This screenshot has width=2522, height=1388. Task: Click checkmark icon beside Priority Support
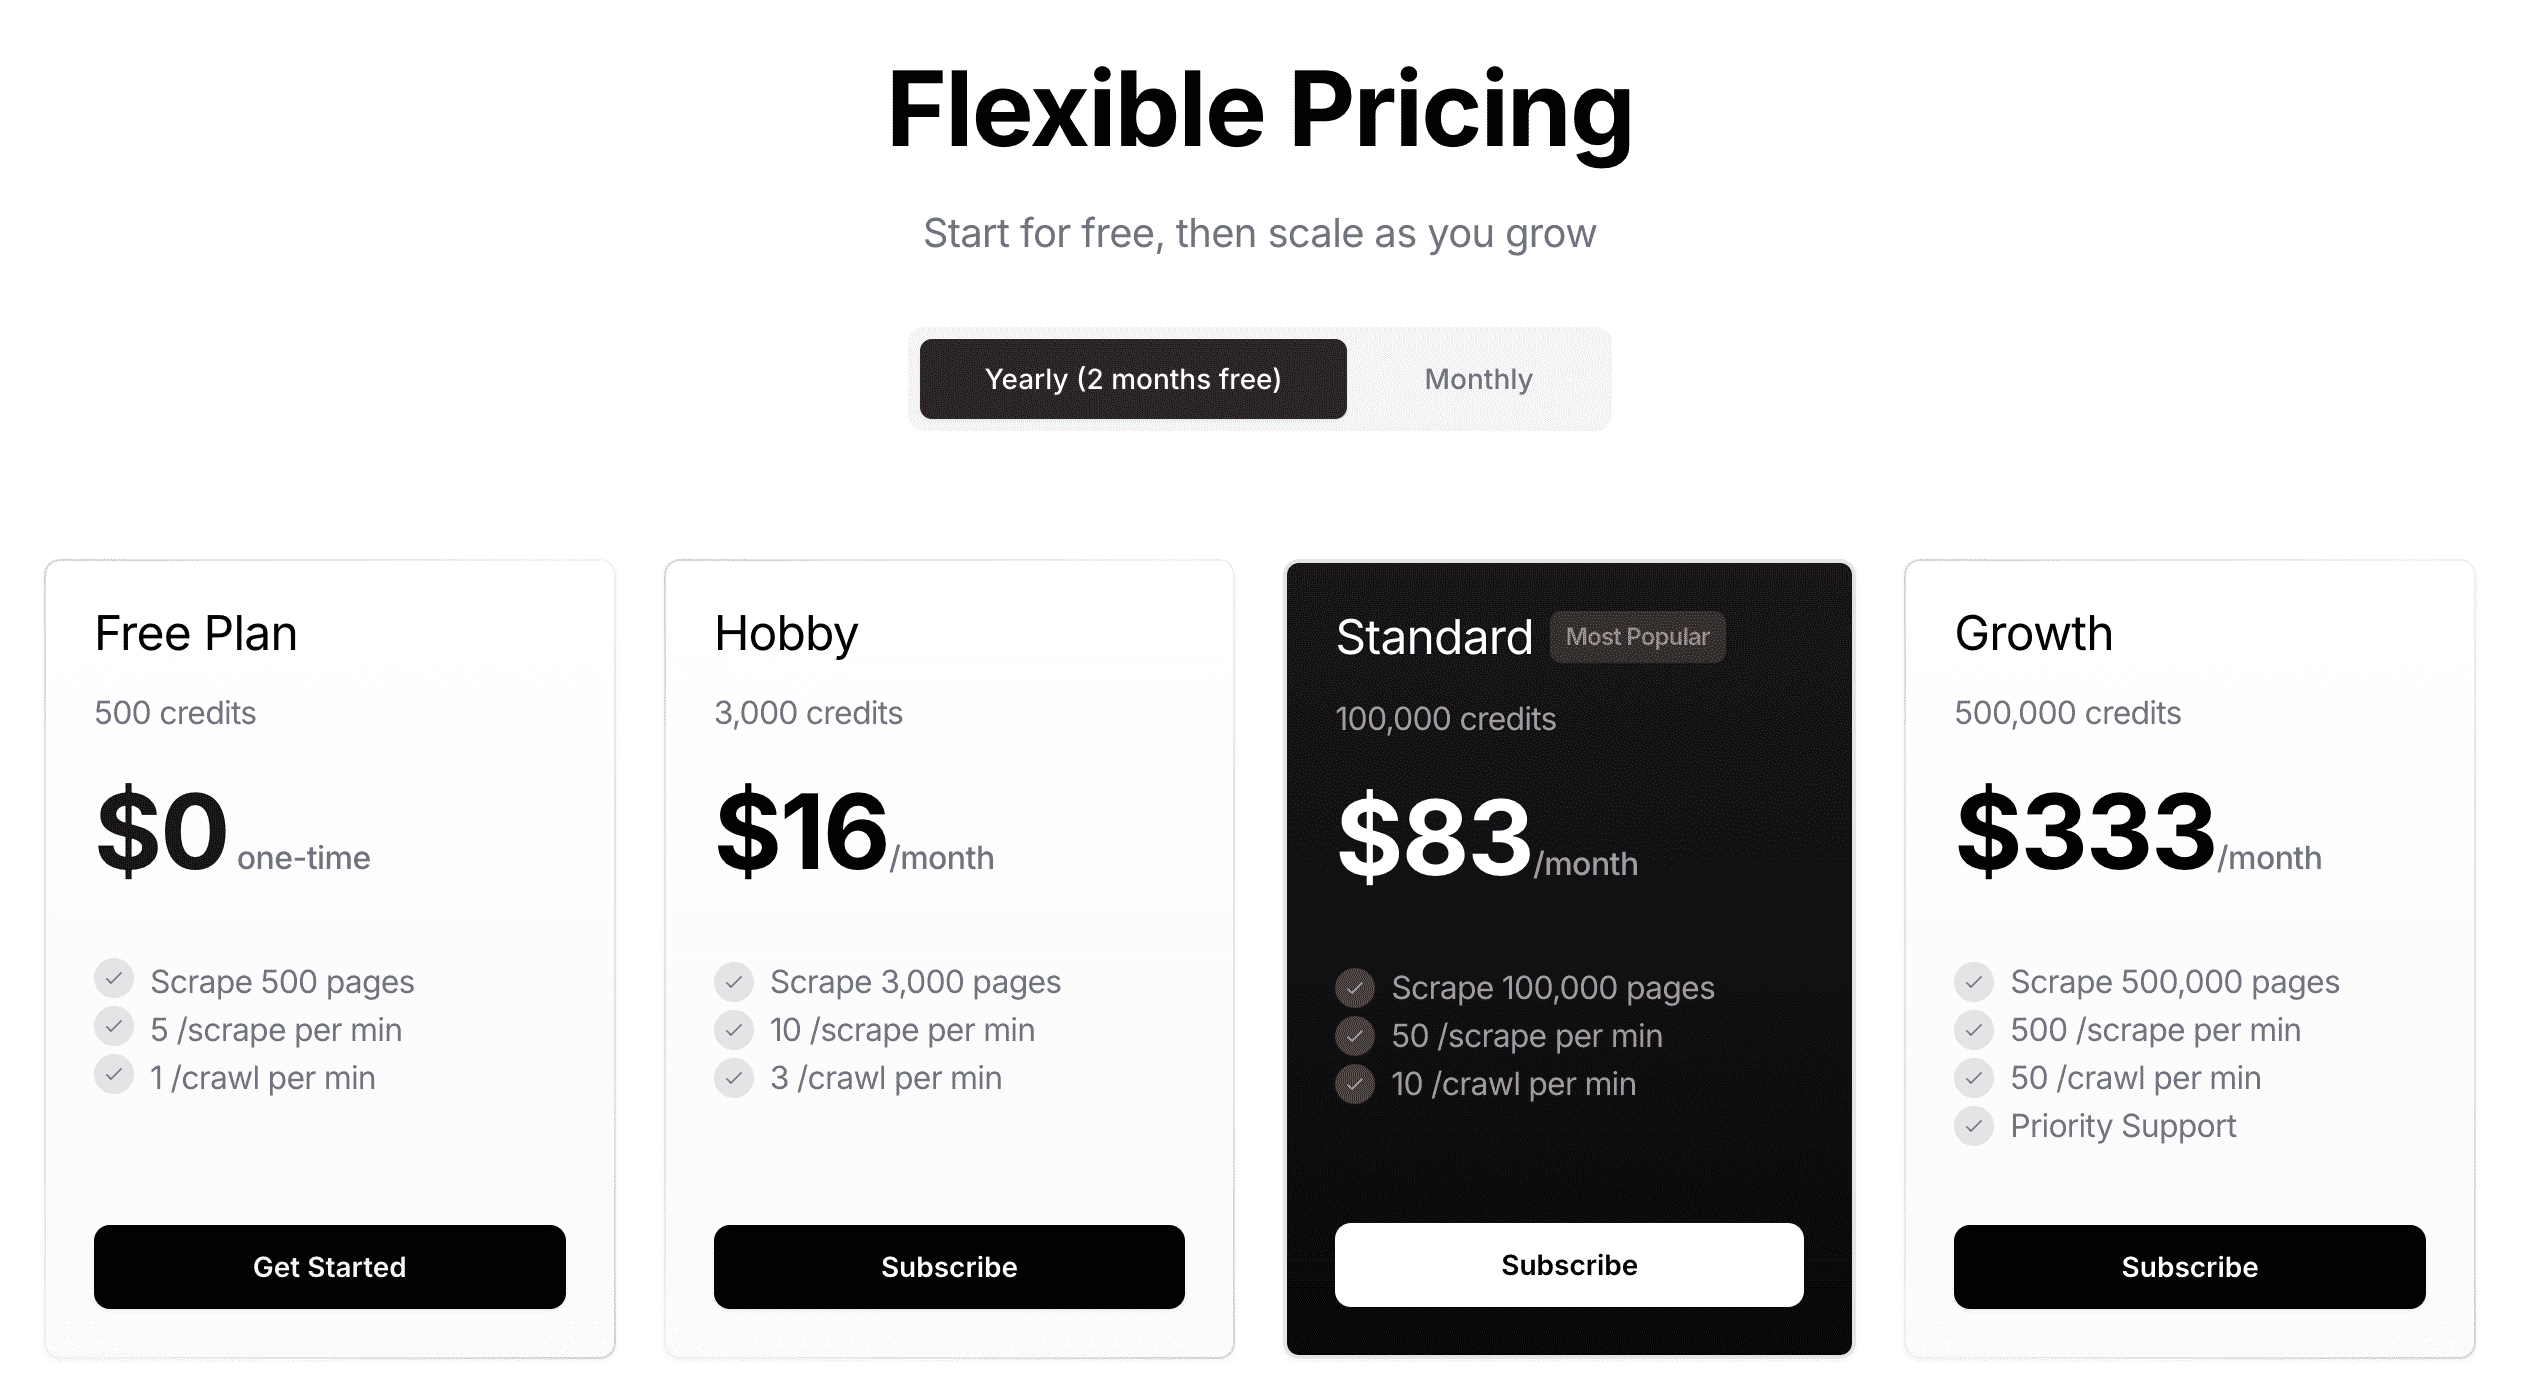click(x=1974, y=1126)
